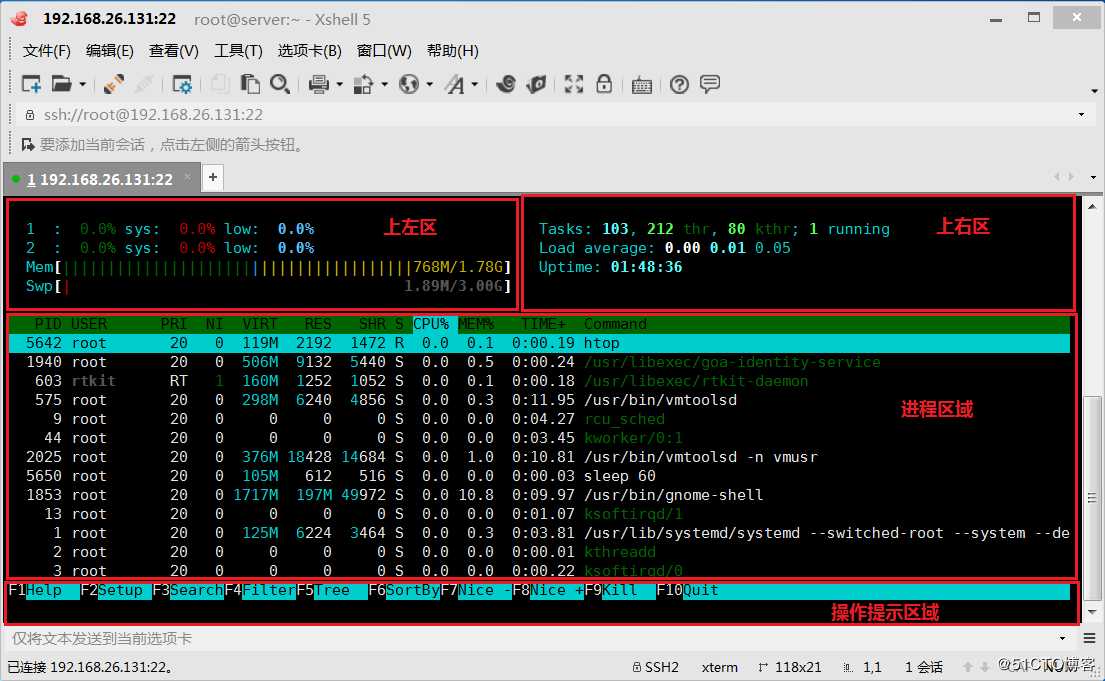This screenshot has width=1105, height=681.
Task: Click F9 Kill in htop footer
Action: [620, 590]
